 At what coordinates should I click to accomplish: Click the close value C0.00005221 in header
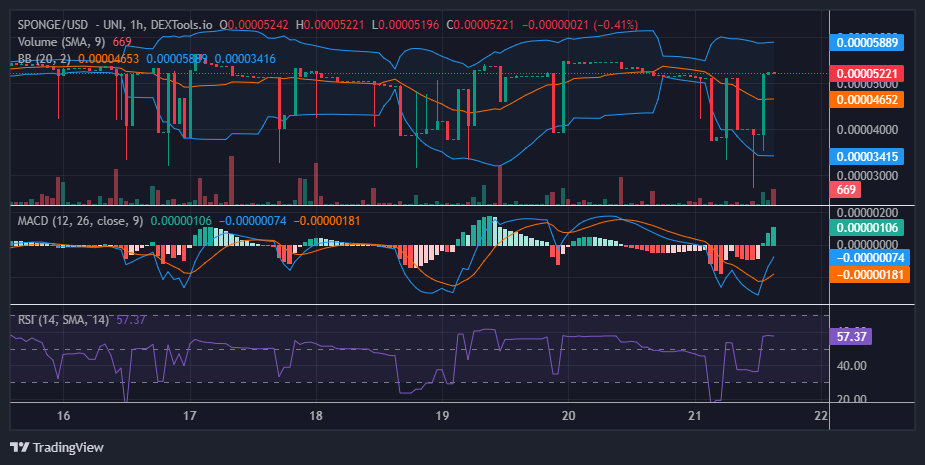click(480, 25)
